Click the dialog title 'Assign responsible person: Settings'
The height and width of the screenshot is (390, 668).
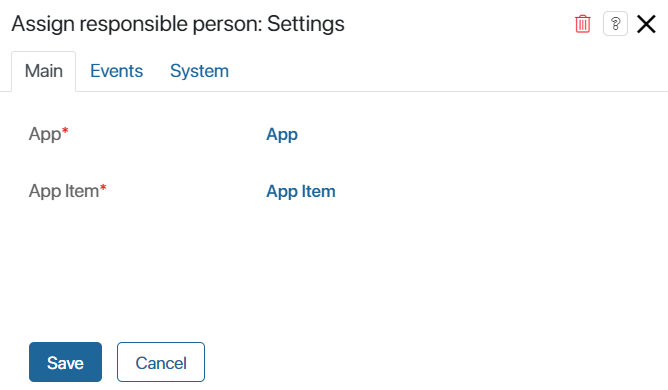click(x=178, y=24)
